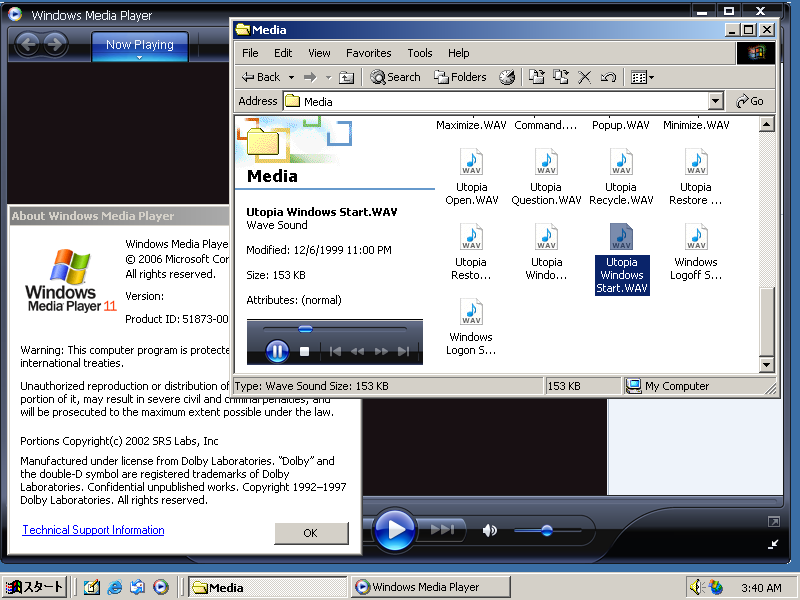Select the Utopia Windows Start.WAV file
800x600 pixels.
pyautogui.click(x=621, y=259)
